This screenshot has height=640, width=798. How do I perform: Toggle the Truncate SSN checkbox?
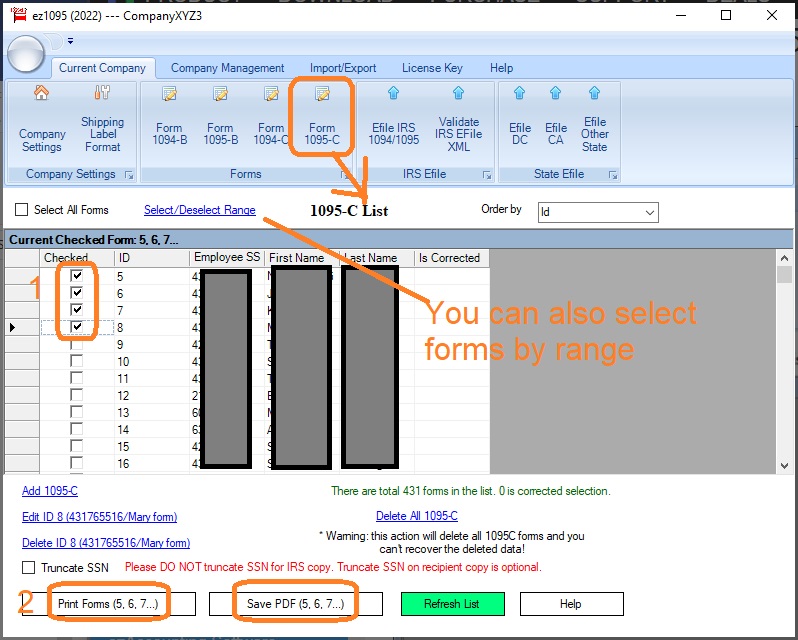coord(29,568)
